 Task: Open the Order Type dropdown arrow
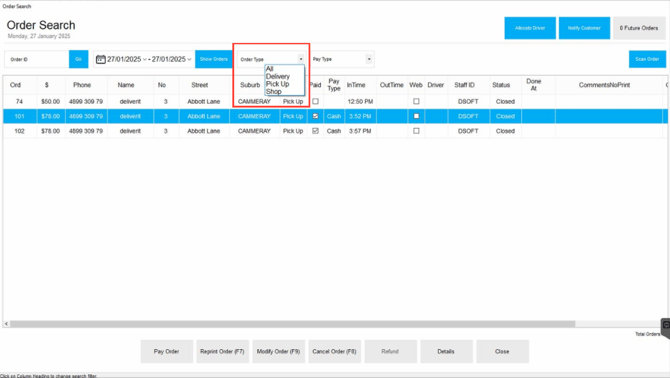pyautogui.click(x=301, y=59)
